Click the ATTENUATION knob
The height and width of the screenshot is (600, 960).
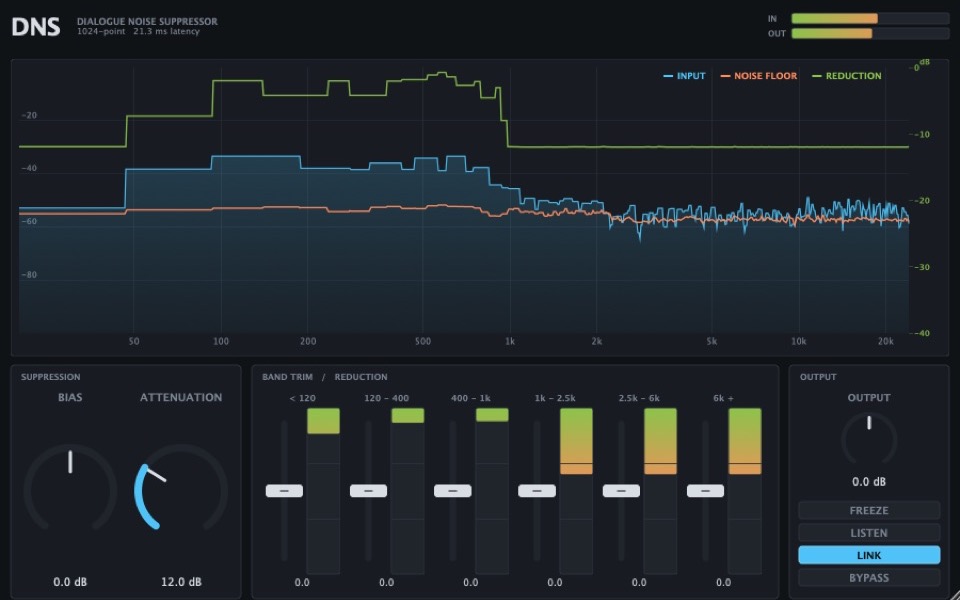[x=181, y=489]
